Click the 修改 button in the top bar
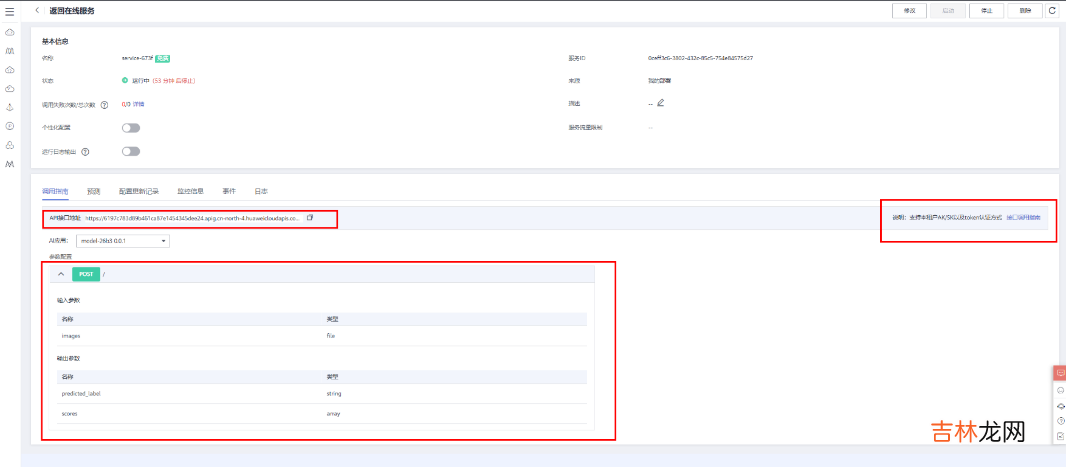 pos(909,10)
